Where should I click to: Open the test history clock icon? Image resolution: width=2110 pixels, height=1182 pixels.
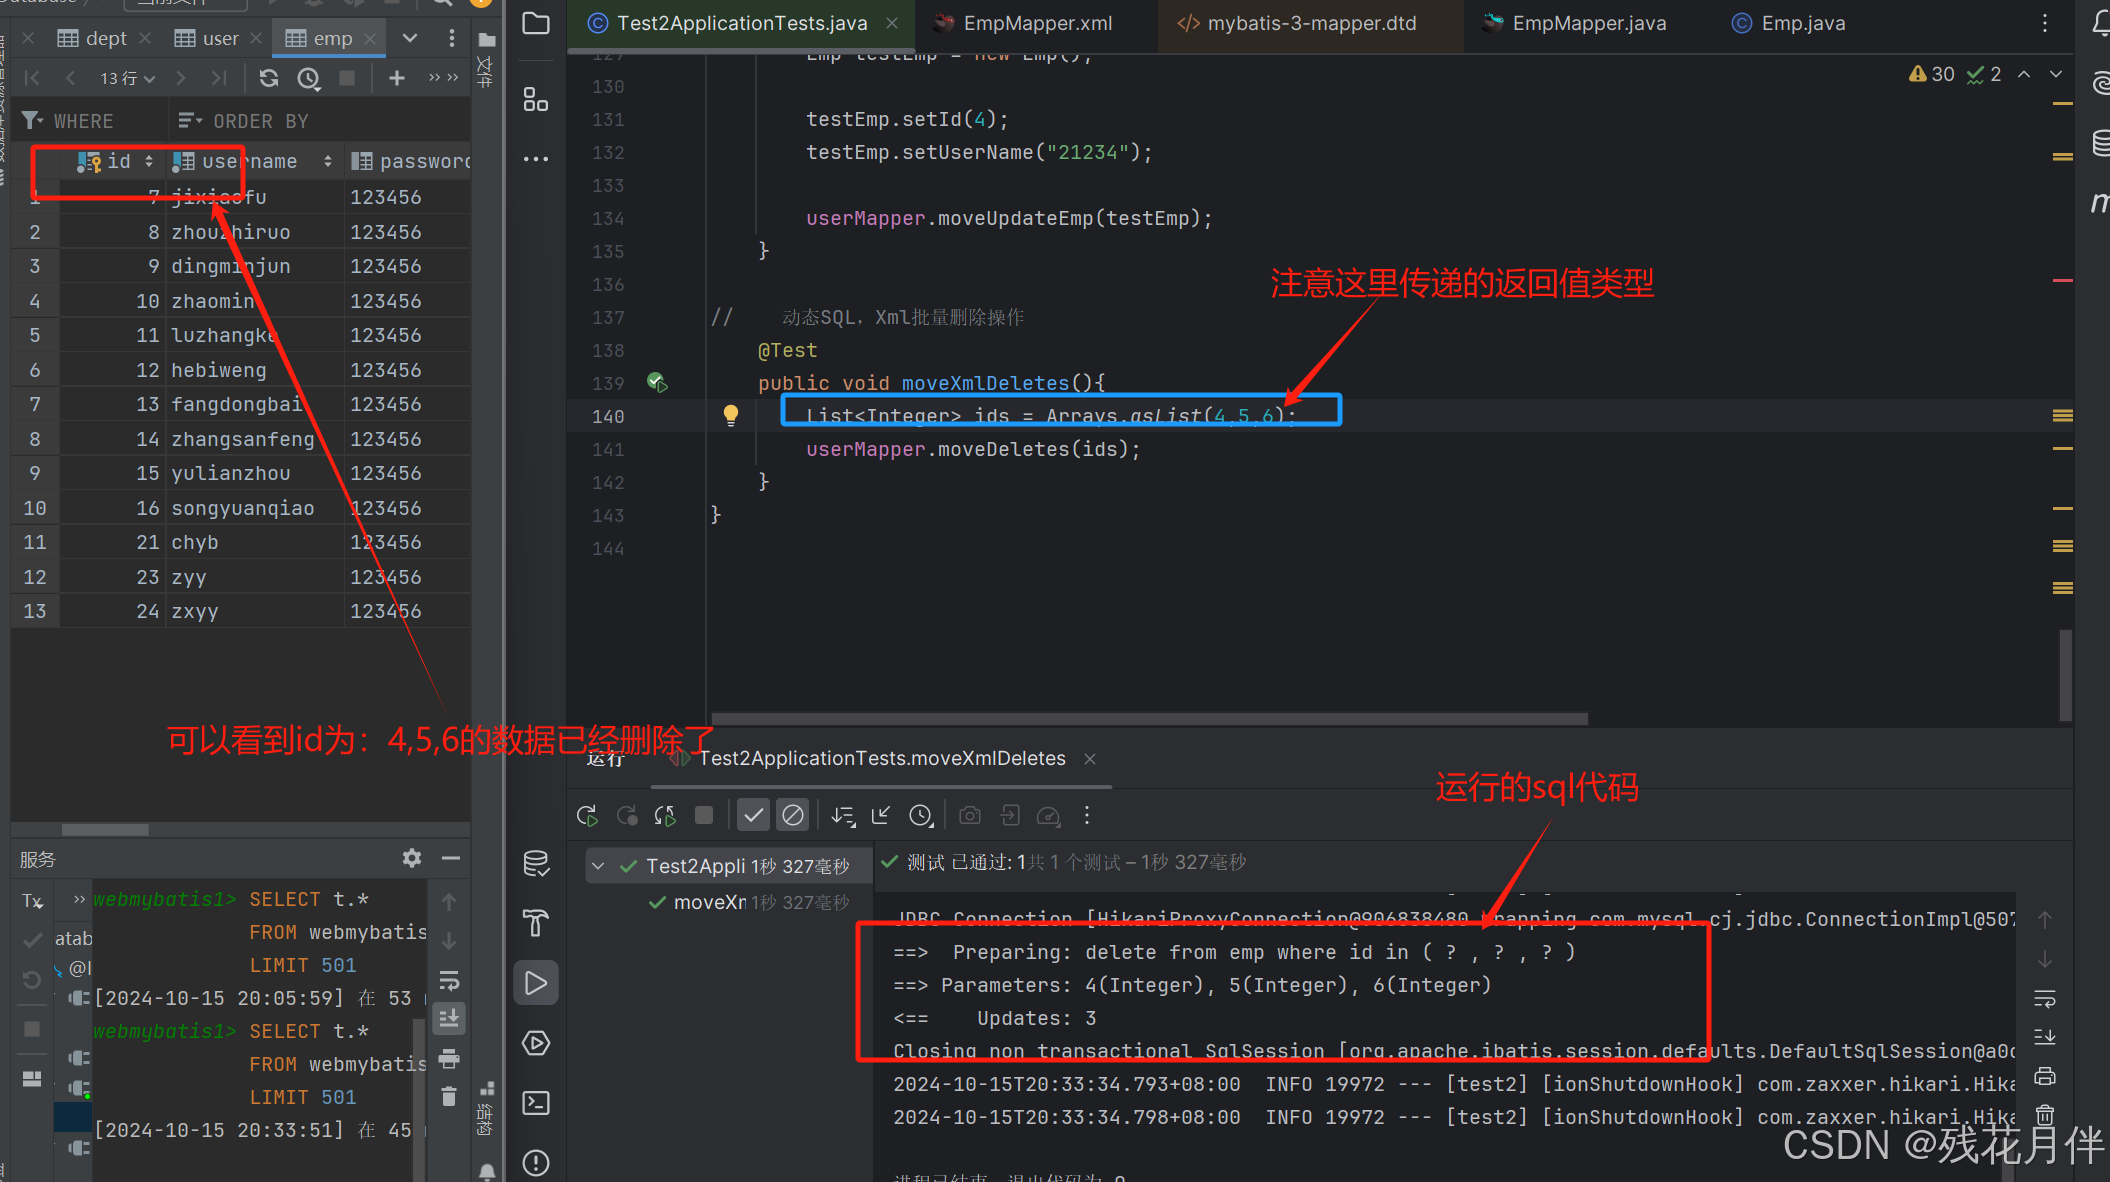920,816
